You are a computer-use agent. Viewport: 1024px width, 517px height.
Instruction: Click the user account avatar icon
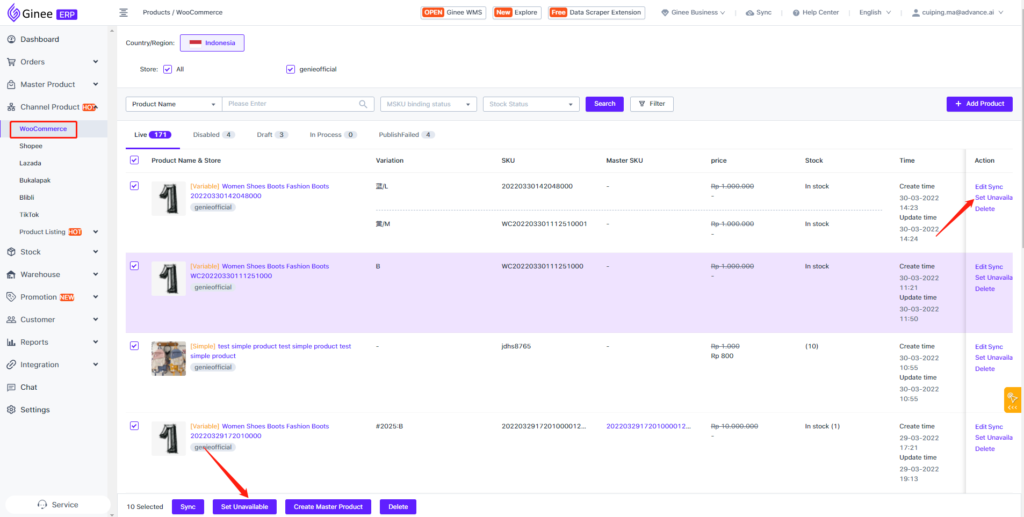(x=916, y=12)
